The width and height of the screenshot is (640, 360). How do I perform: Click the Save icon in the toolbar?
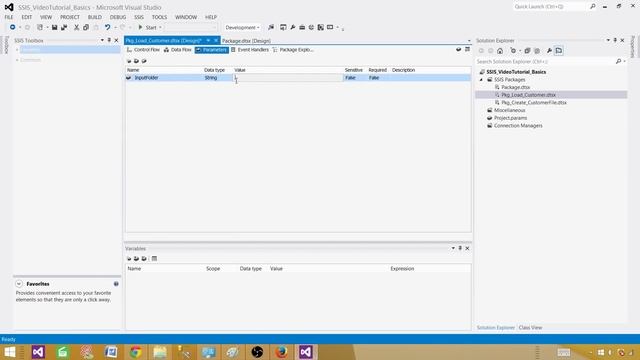pos(54,27)
